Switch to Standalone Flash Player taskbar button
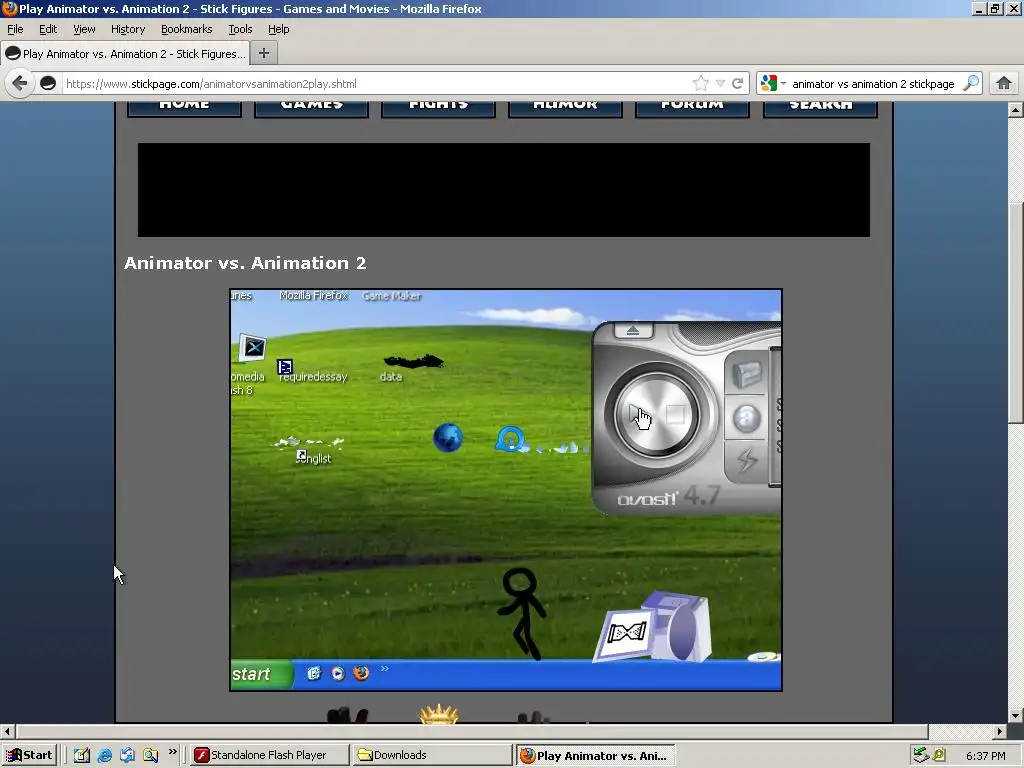Image resolution: width=1024 pixels, height=768 pixels. (x=269, y=755)
